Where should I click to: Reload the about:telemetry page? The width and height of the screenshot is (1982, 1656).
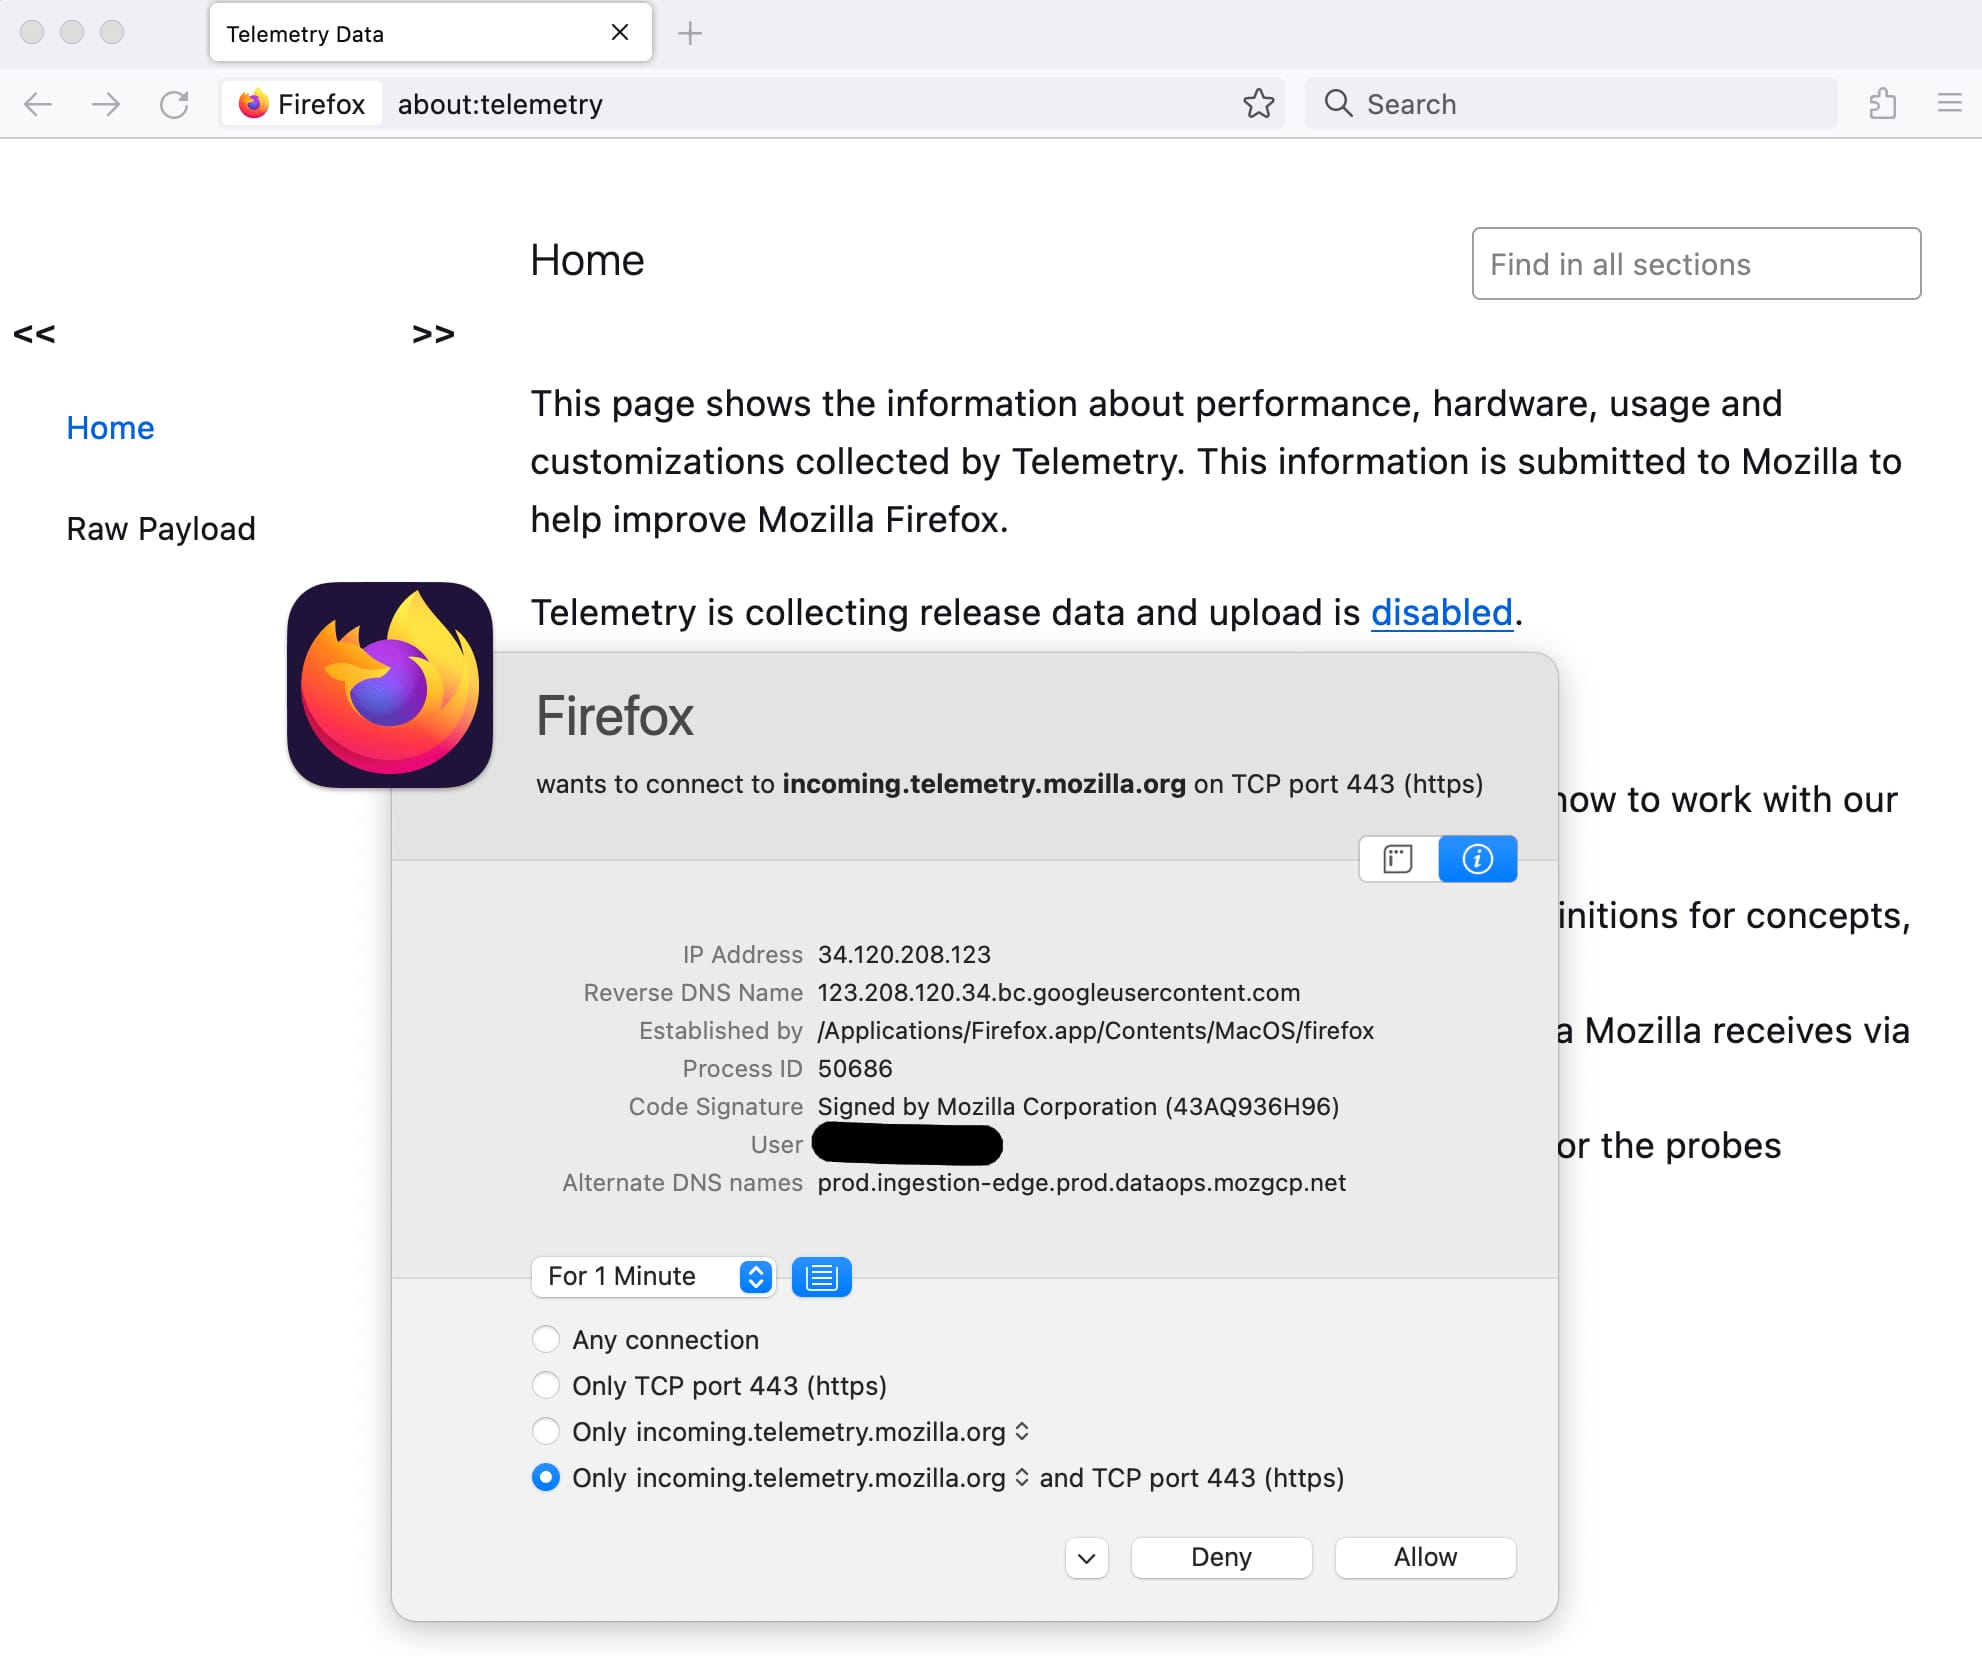coord(174,104)
